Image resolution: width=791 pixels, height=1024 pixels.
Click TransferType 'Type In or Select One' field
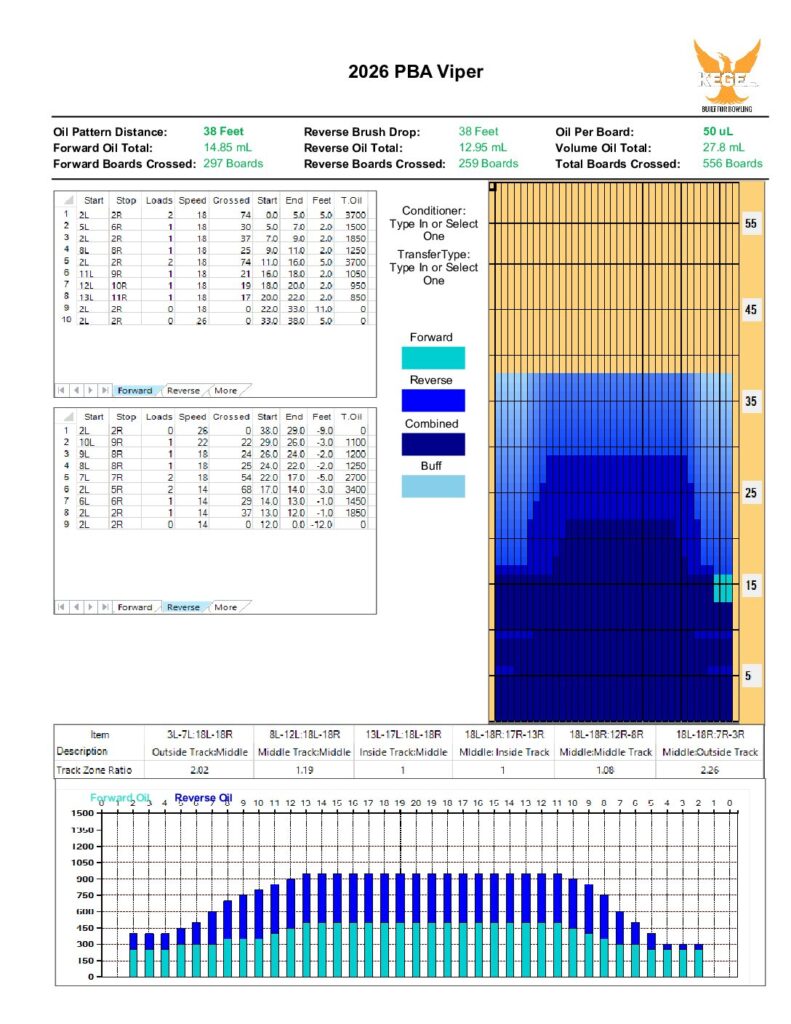point(434,274)
